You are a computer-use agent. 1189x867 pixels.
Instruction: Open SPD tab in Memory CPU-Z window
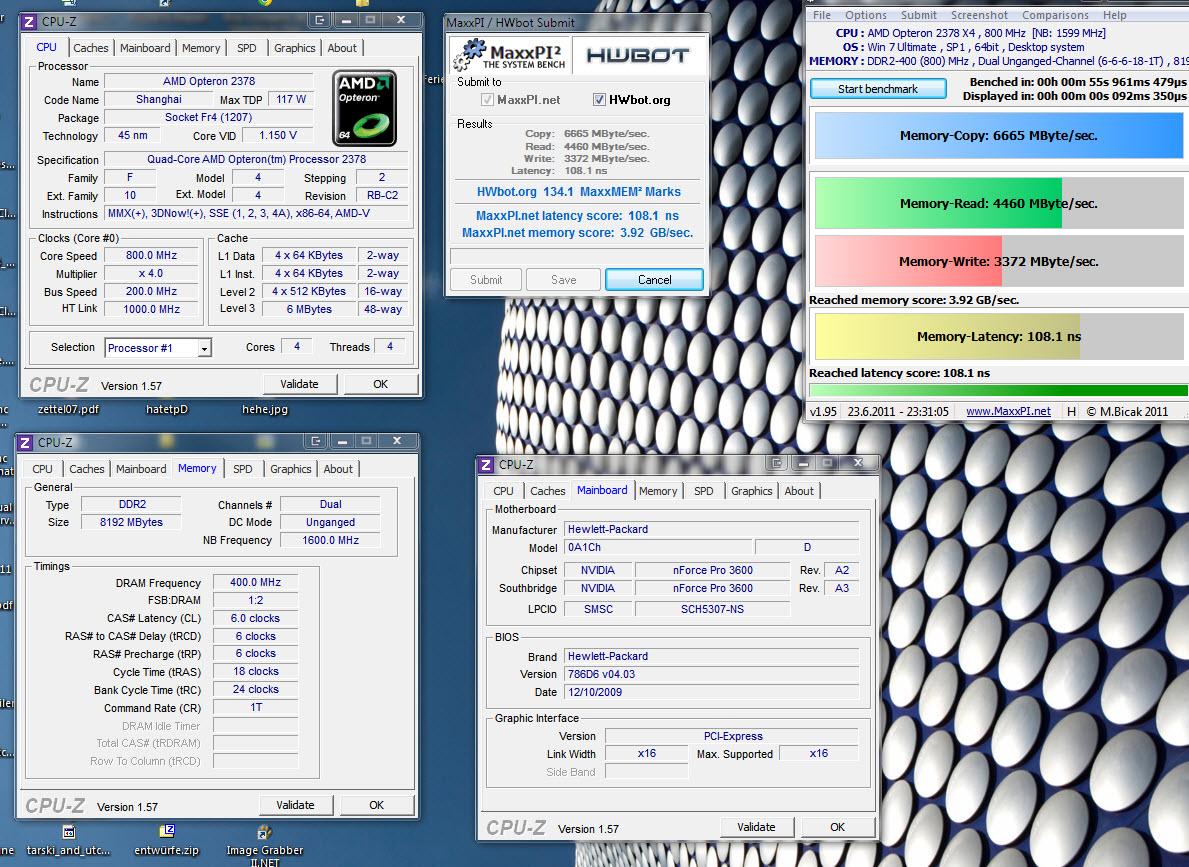(x=243, y=469)
